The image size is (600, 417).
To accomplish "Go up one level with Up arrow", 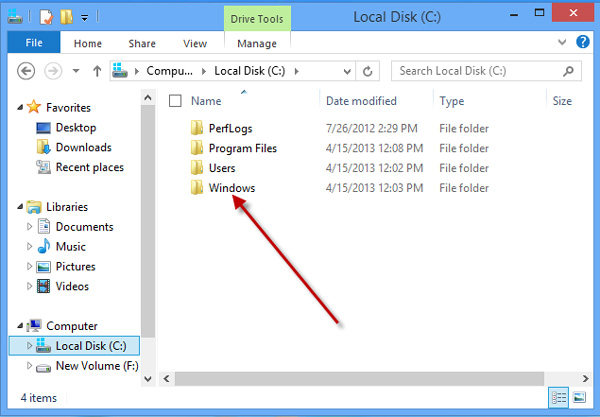I will click(97, 71).
